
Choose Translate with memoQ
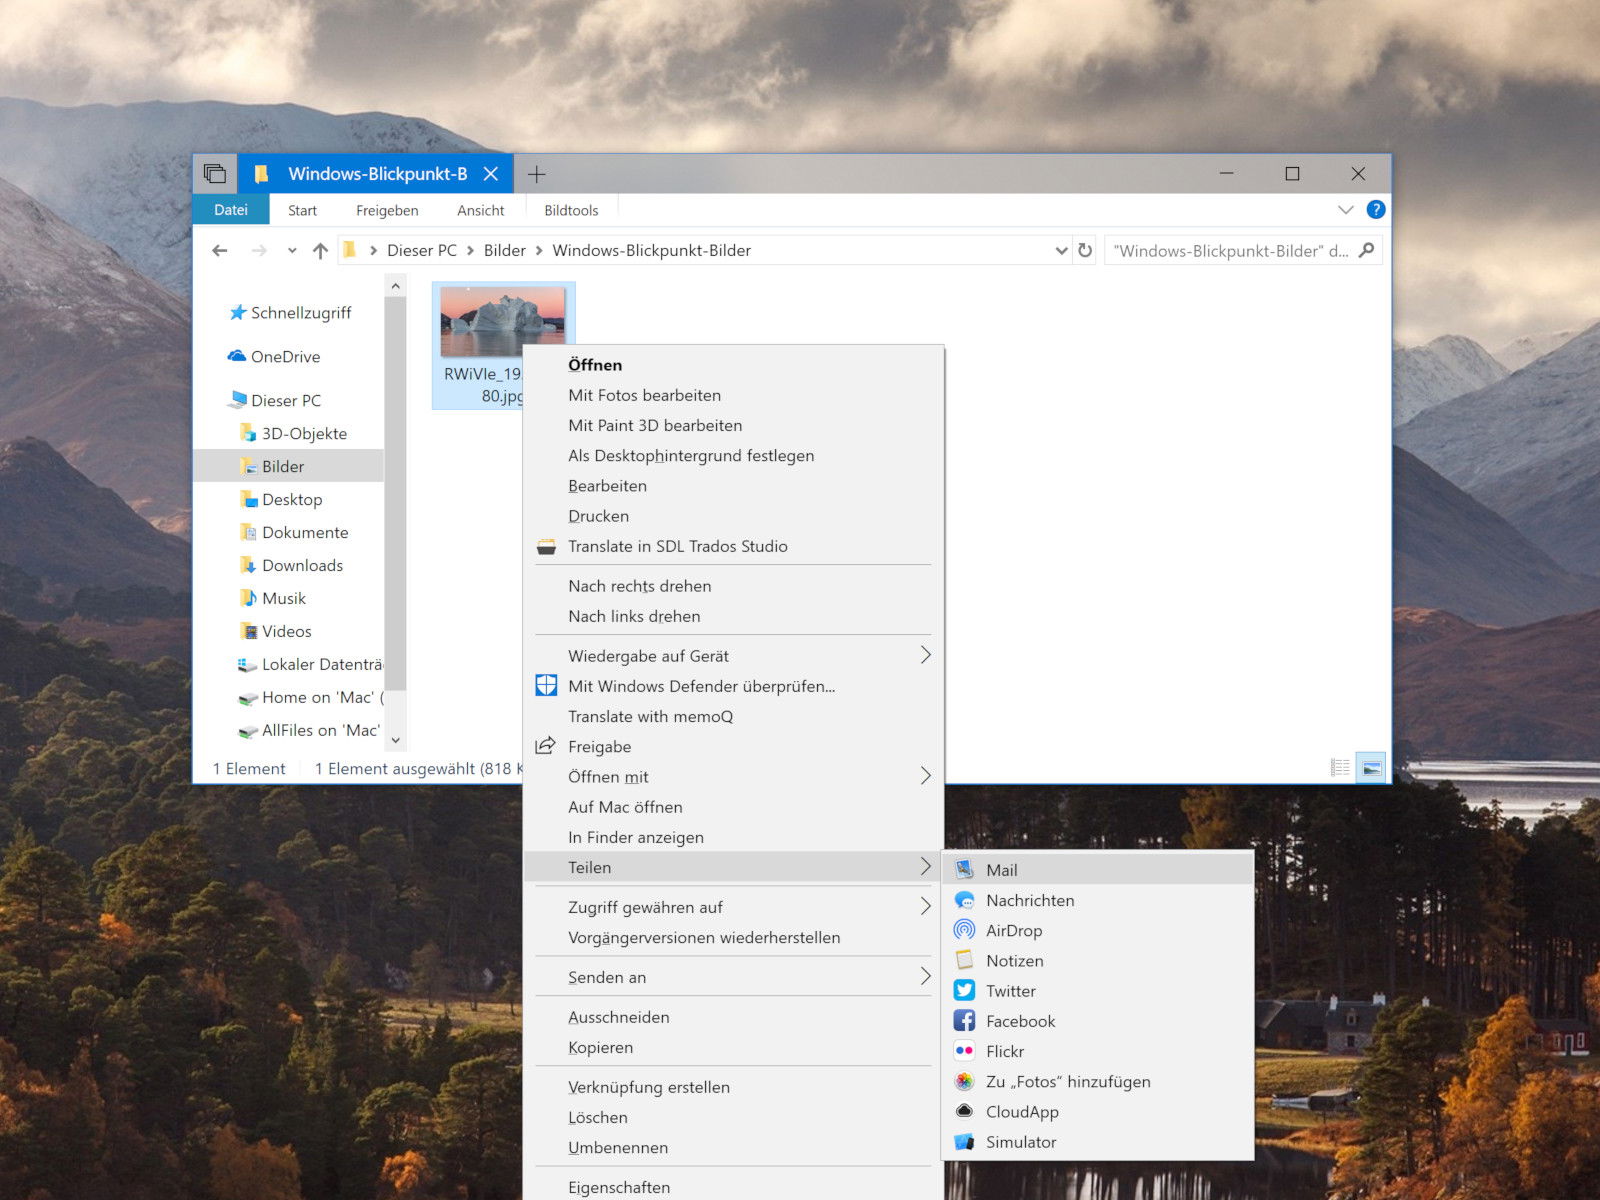(733, 716)
